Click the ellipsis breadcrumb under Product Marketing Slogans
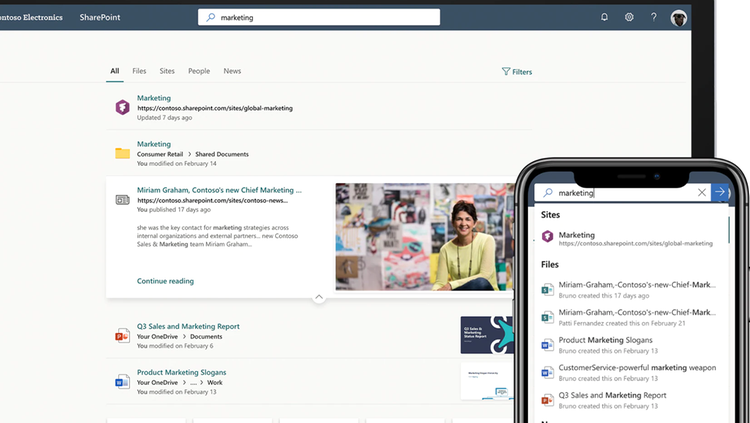This screenshot has width=750, height=423. [x=193, y=383]
